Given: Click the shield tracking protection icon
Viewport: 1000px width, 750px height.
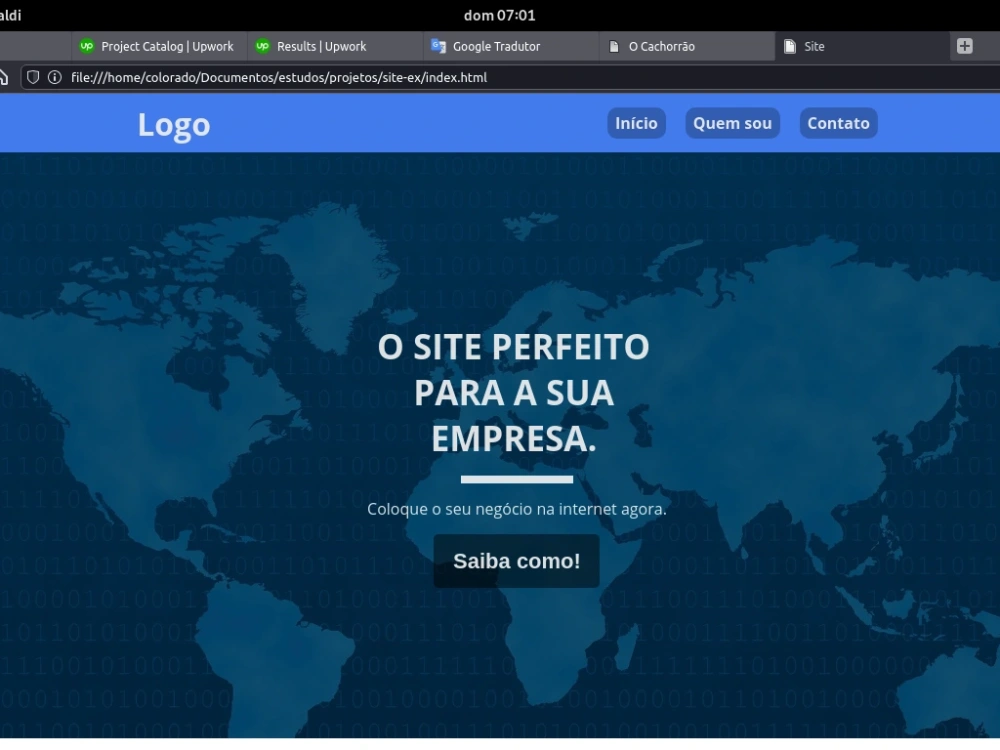Looking at the screenshot, I should 33,77.
